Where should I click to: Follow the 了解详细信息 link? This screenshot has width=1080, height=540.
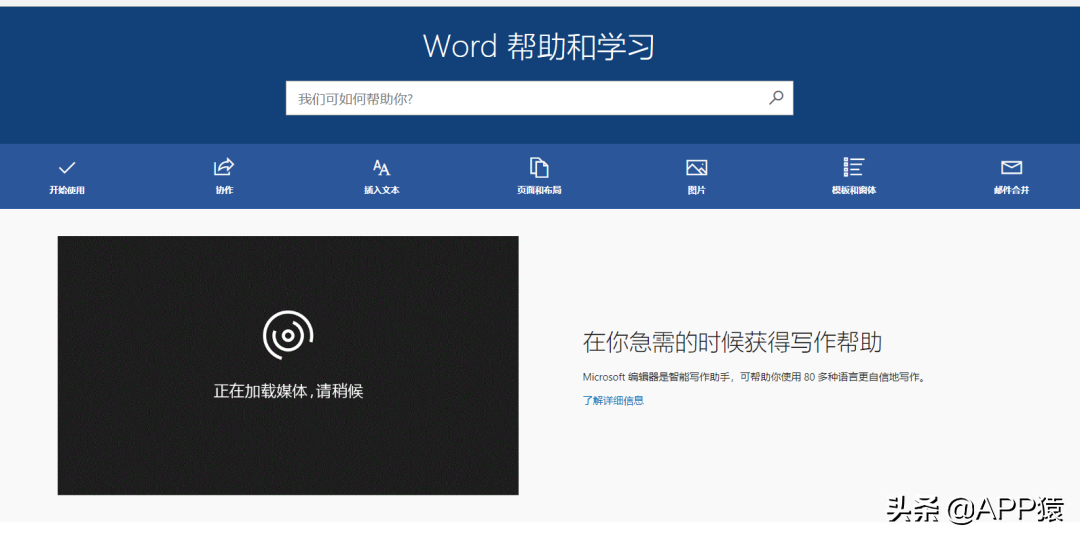(x=613, y=400)
